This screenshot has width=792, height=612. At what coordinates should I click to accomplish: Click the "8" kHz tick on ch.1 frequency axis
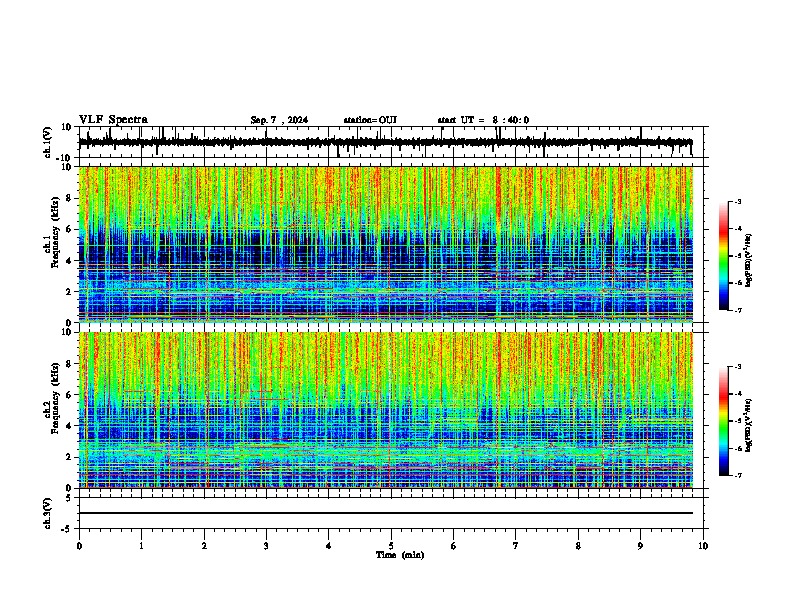pyautogui.click(x=70, y=198)
